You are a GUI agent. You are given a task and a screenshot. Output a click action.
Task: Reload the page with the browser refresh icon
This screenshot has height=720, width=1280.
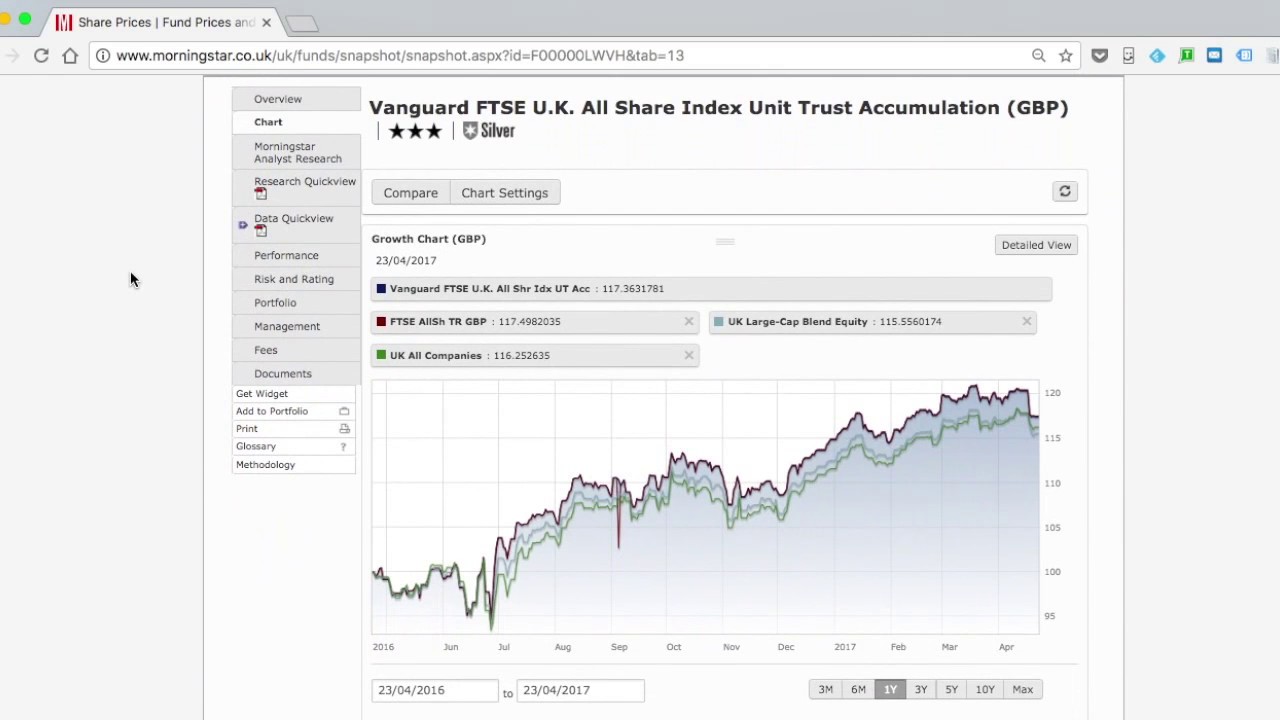(41, 56)
